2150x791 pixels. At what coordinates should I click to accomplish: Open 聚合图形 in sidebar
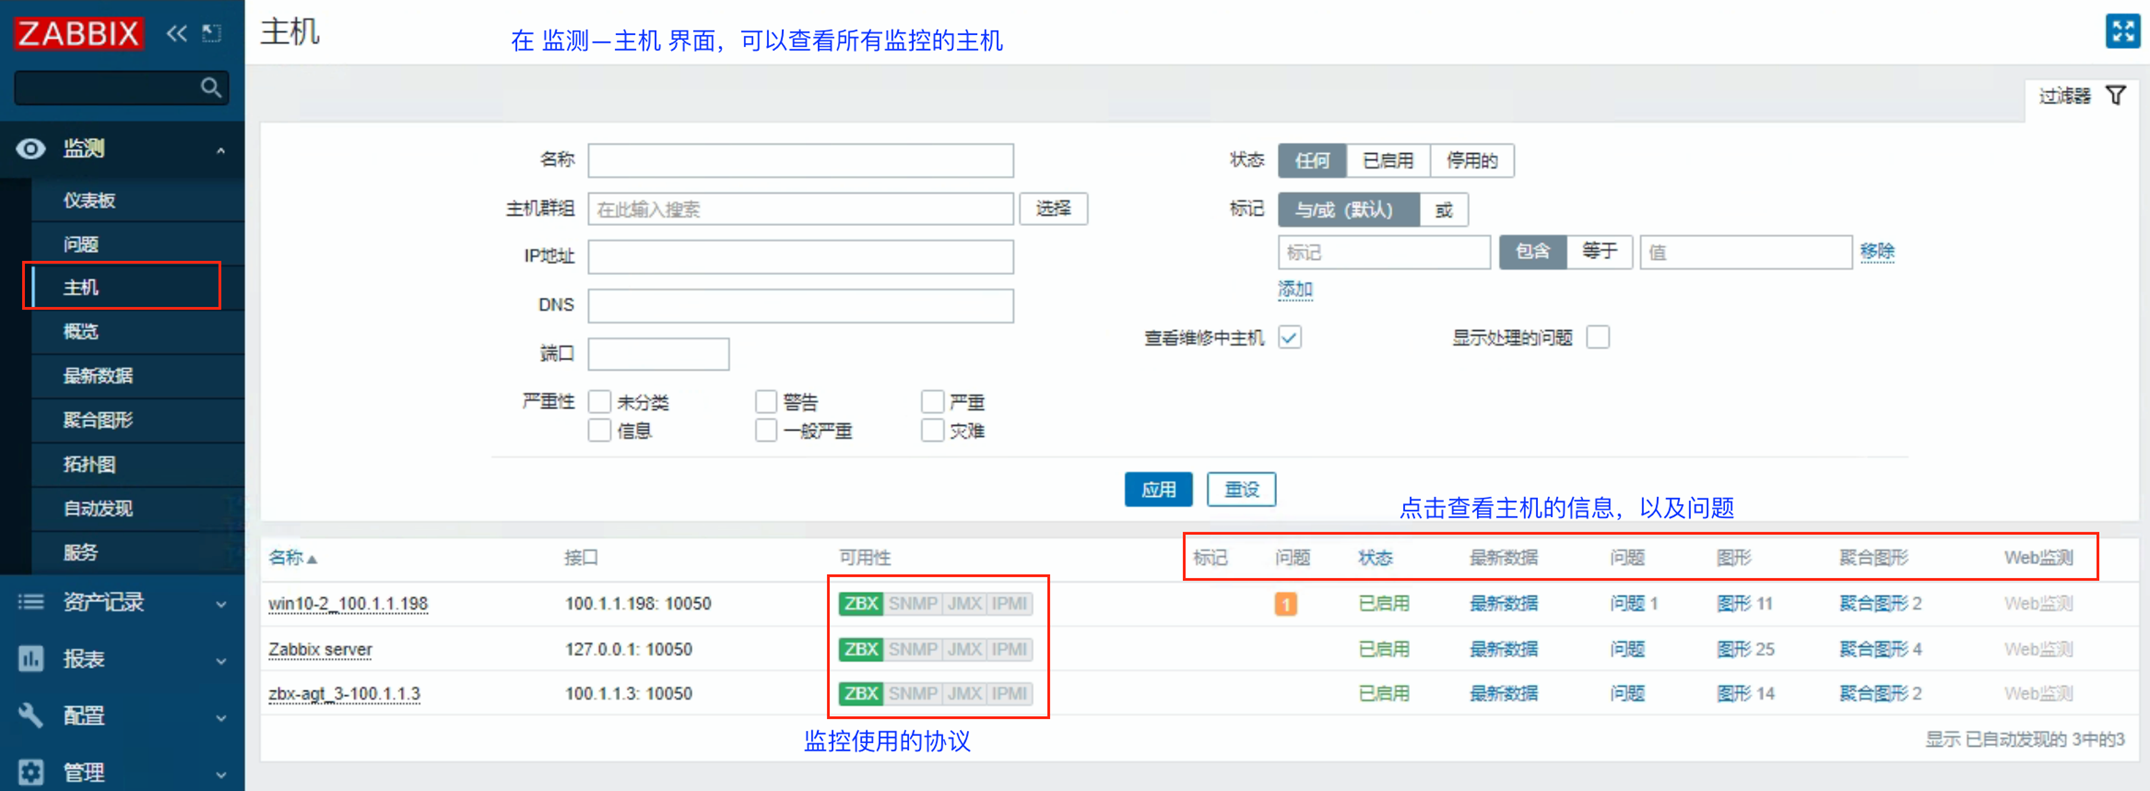pos(98,420)
